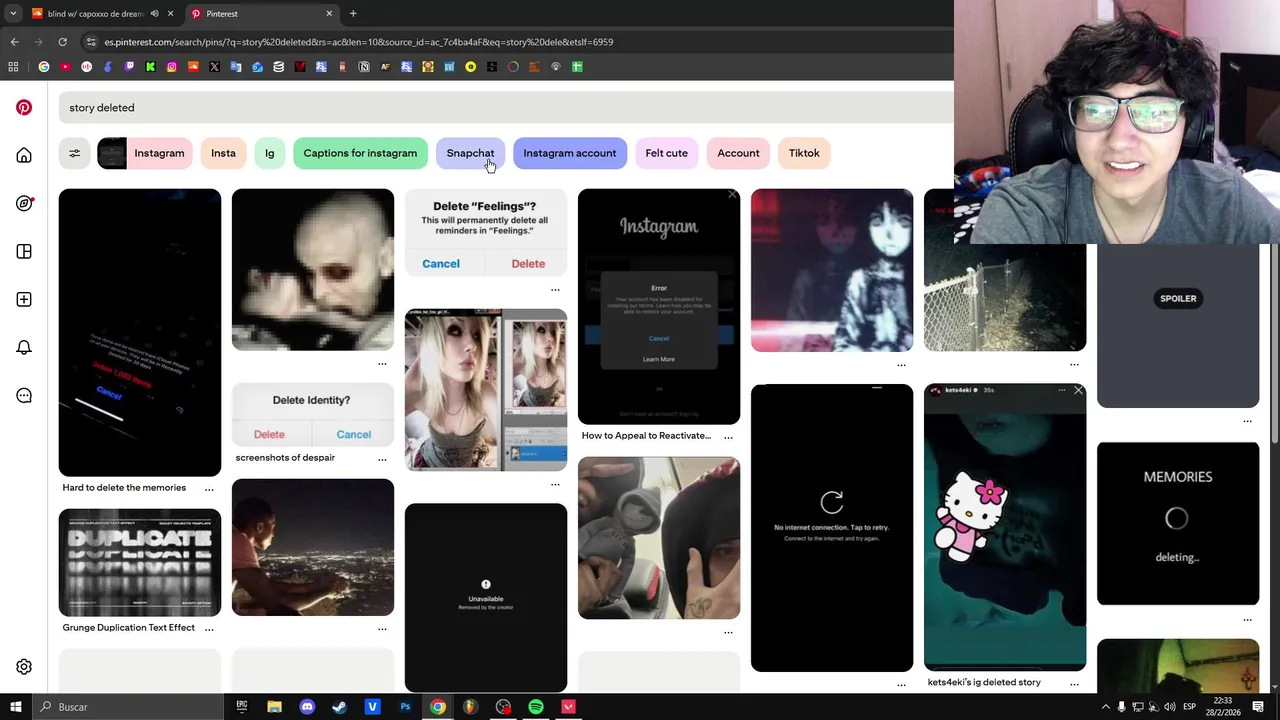Screen dimensions: 1280x720
Task: Open Spotify from the taskbar
Action: click(x=536, y=707)
